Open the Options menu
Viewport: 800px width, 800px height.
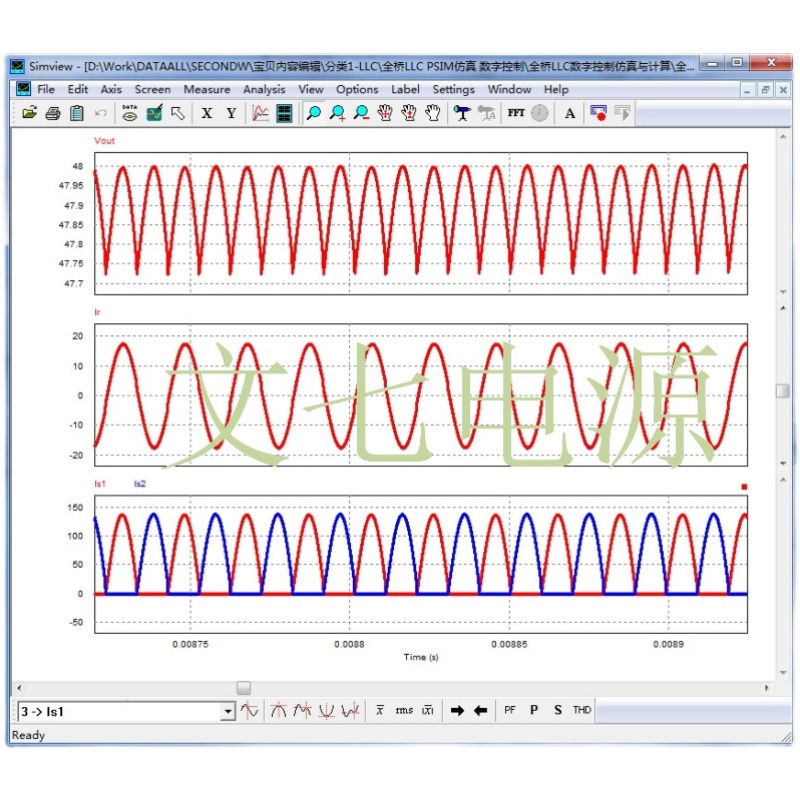(357, 89)
